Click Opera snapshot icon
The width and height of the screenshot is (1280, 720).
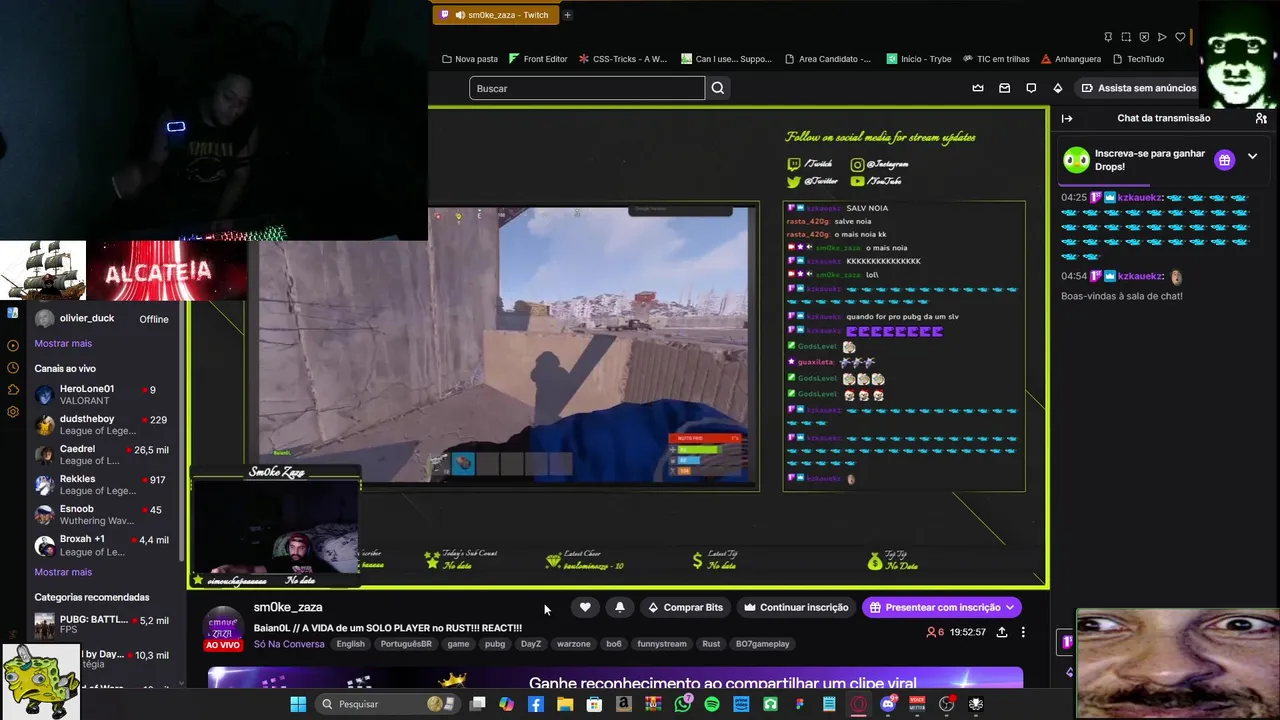tap(1126, 37)
